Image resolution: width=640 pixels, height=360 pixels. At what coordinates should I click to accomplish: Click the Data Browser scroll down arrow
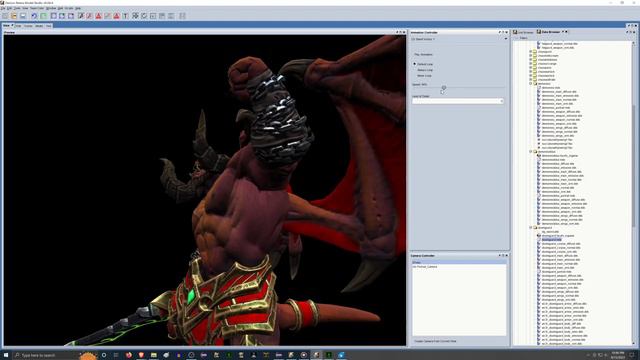click(x=633, y=343)
